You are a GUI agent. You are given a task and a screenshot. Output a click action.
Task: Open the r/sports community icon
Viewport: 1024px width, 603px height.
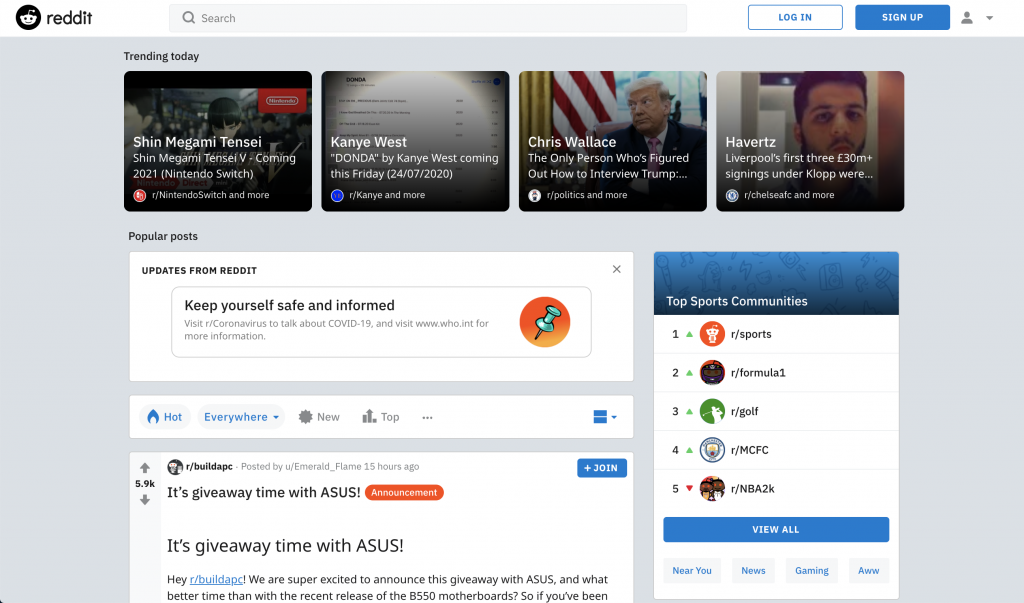[x=712, y=334]
